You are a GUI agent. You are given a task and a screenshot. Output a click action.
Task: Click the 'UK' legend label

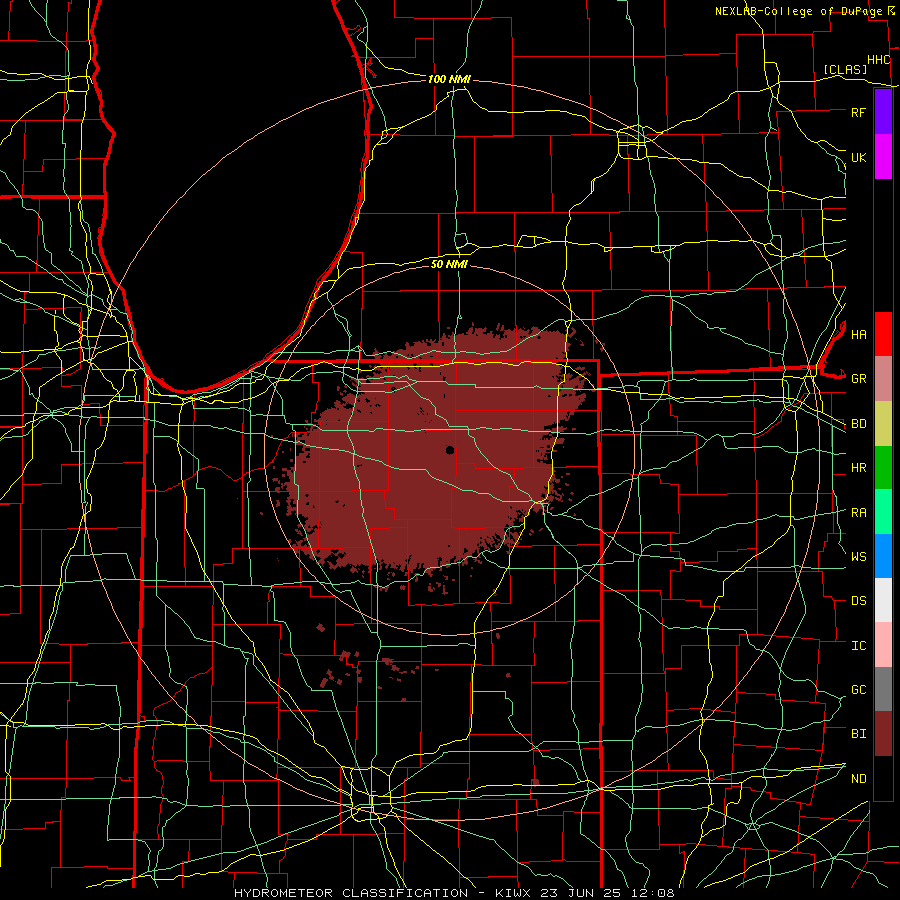(x=858, y=157)
